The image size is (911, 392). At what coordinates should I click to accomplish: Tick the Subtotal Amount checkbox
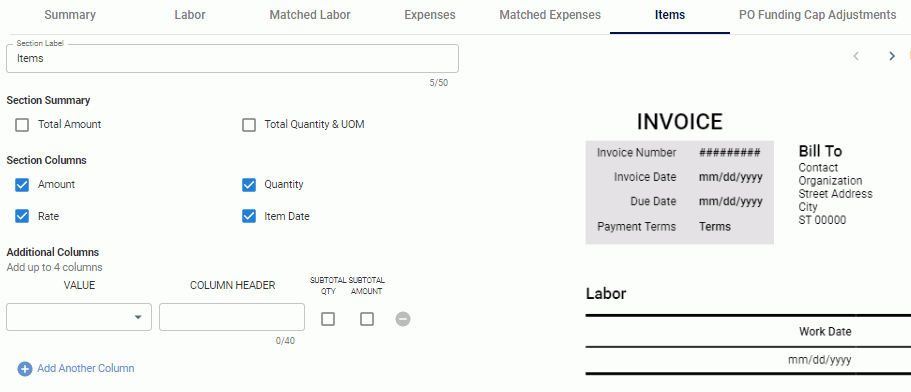point(367,319)
